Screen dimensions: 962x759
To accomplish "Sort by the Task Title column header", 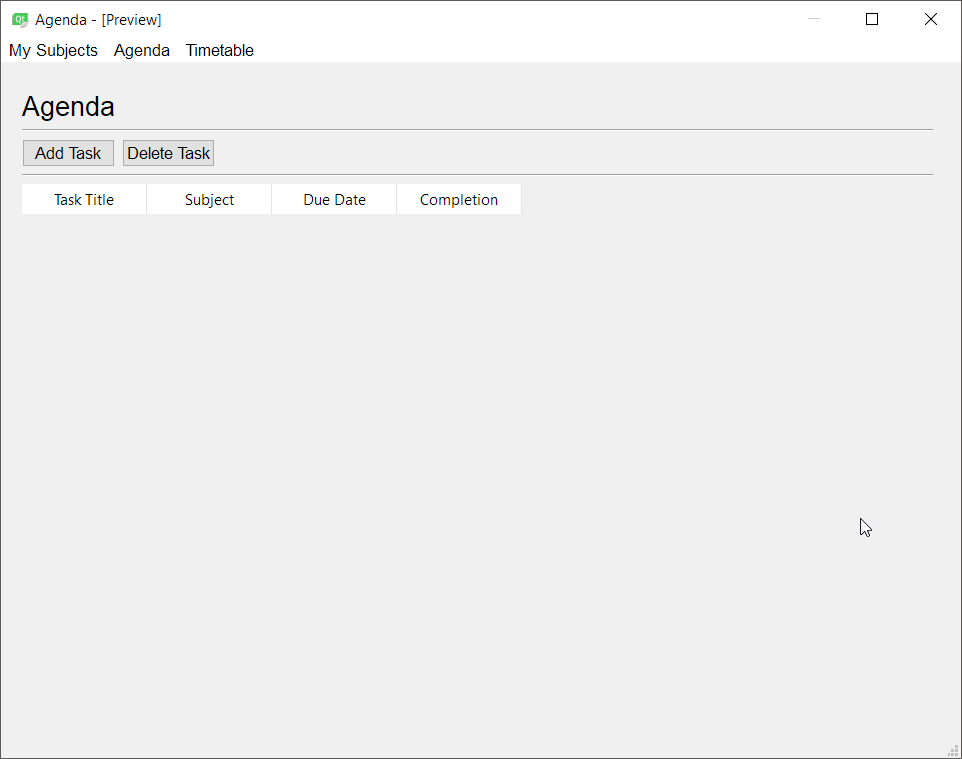I will (84, 199).
